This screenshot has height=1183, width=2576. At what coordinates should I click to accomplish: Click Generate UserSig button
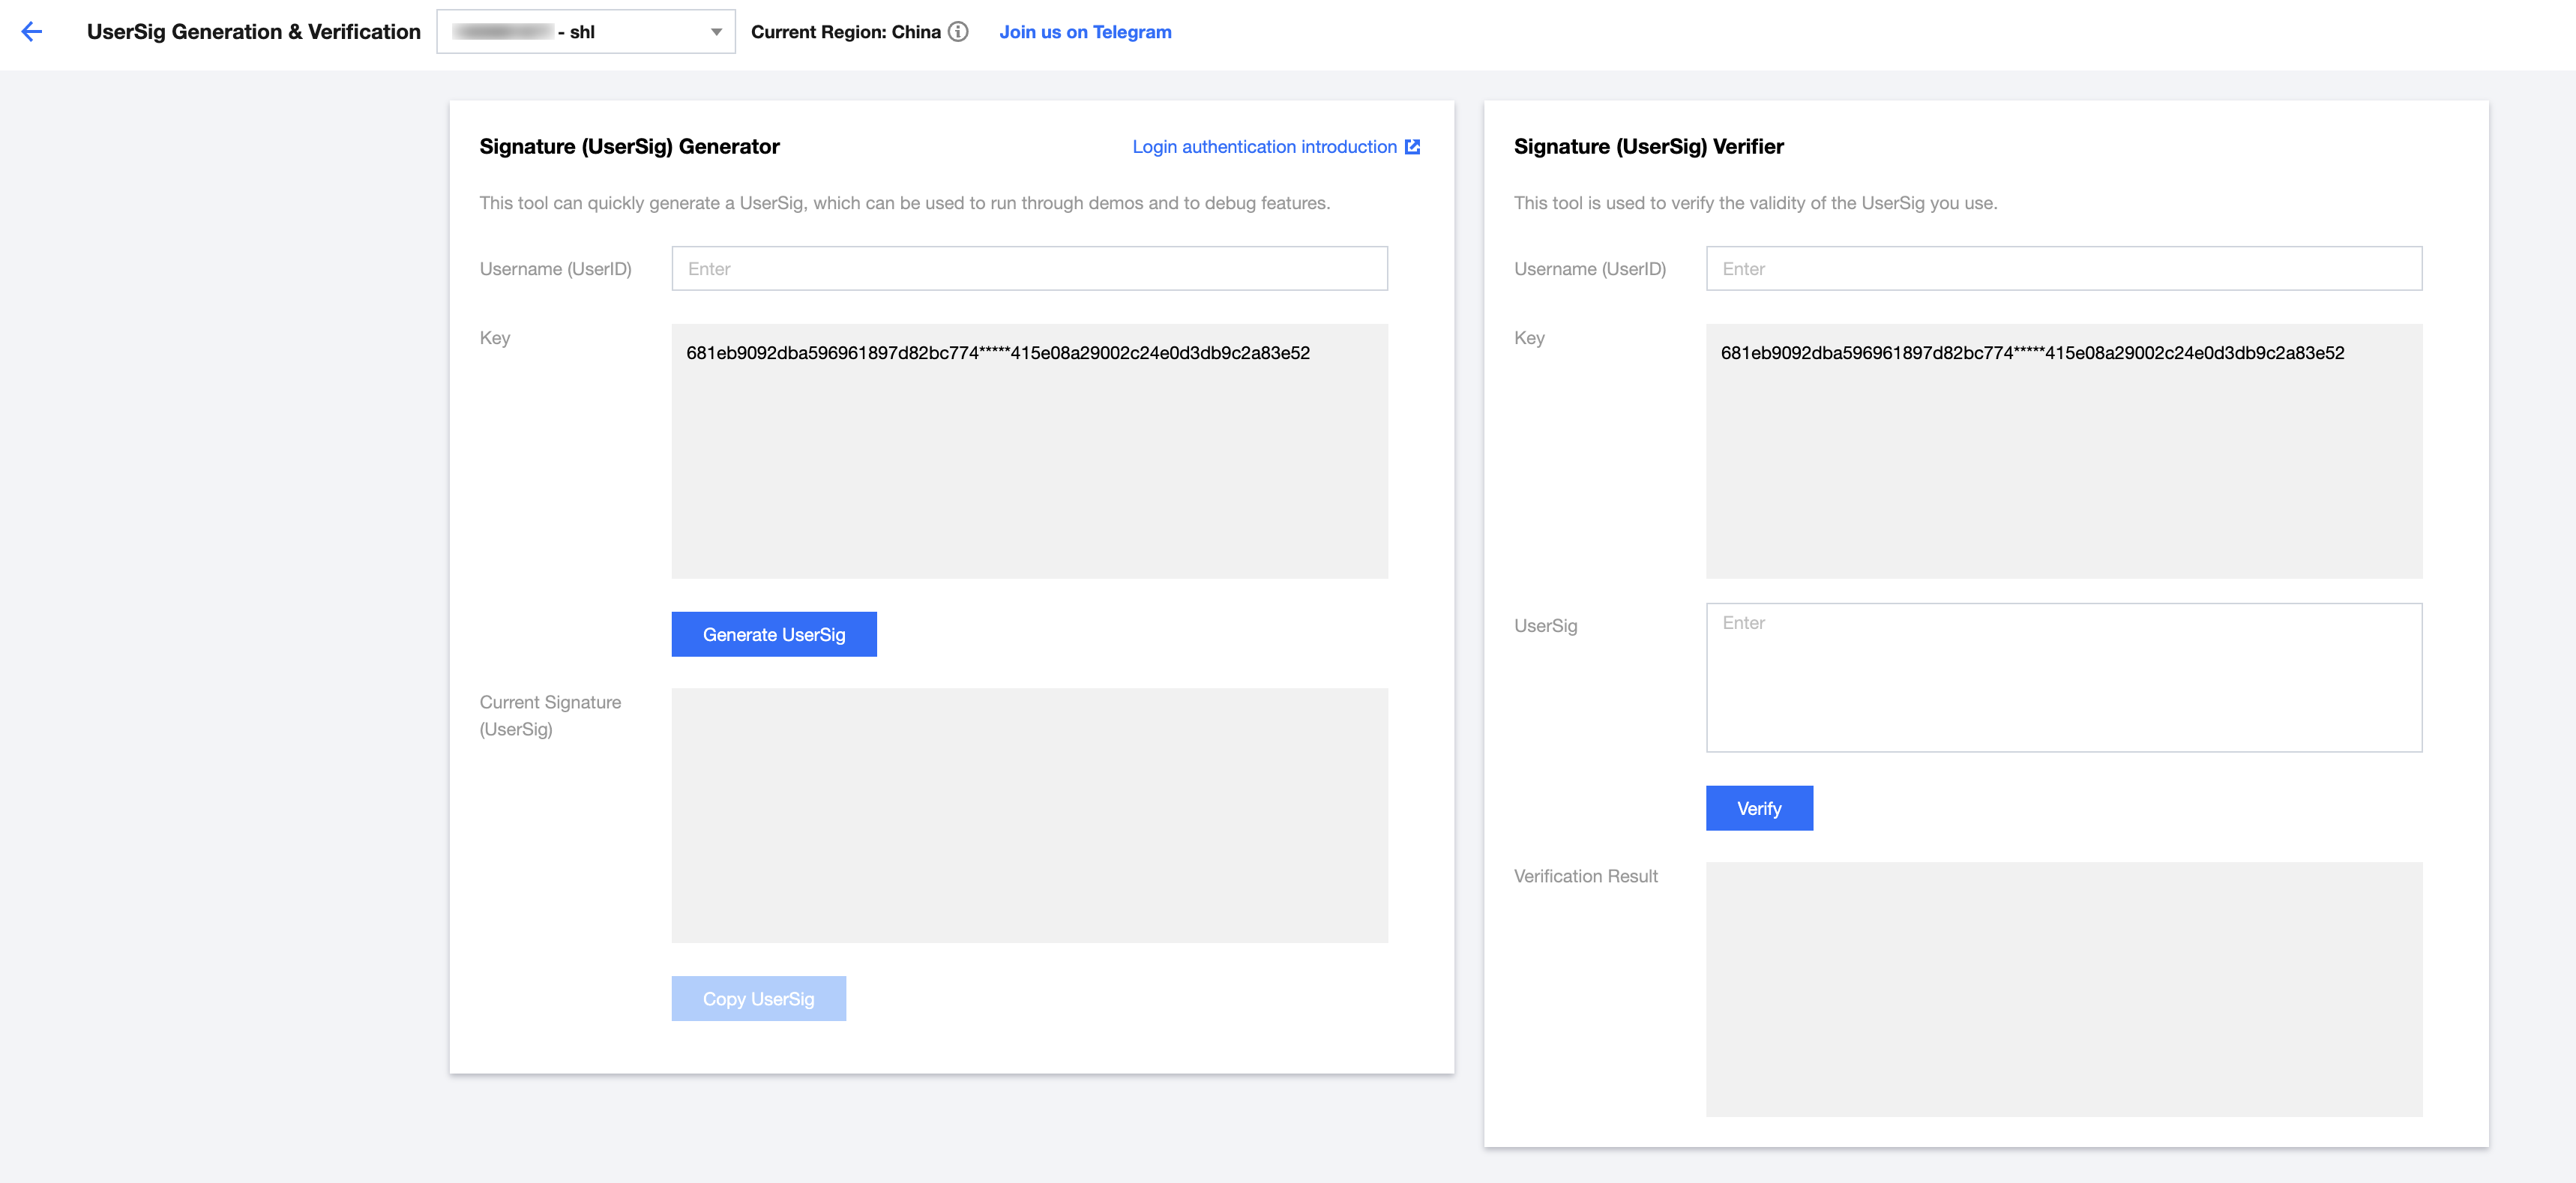point(773,634)
